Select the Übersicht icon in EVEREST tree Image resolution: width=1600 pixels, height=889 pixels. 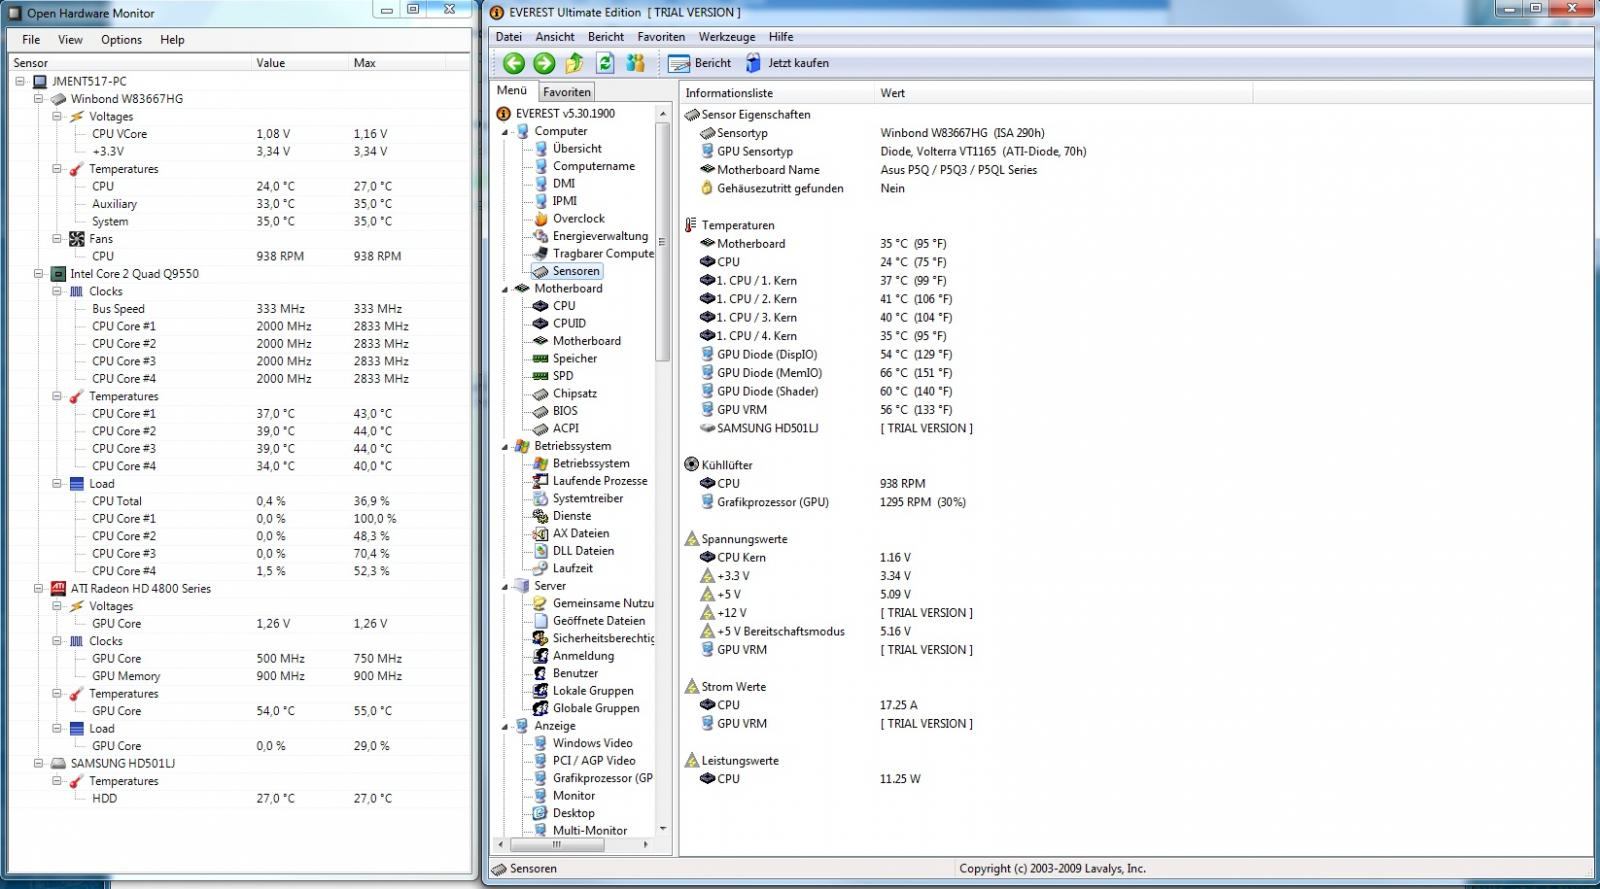coord(541,149)
